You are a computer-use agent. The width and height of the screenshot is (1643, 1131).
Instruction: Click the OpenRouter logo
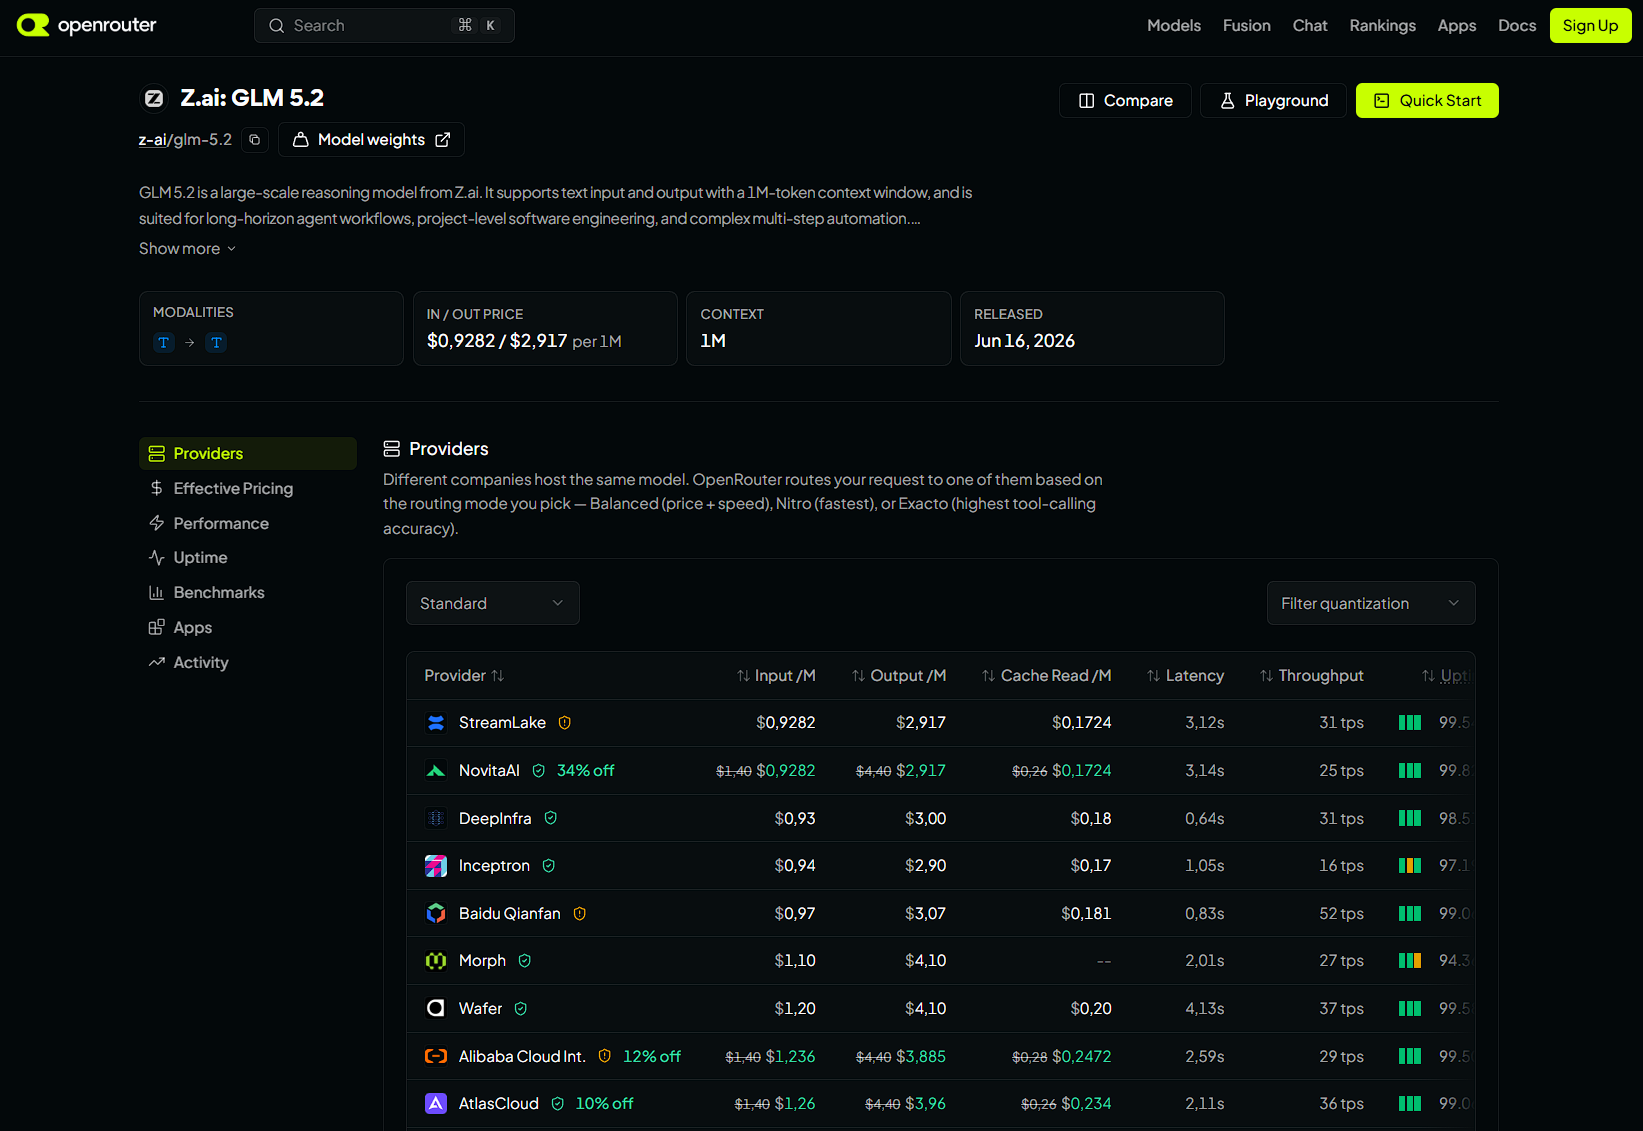[x=87, y=25]
